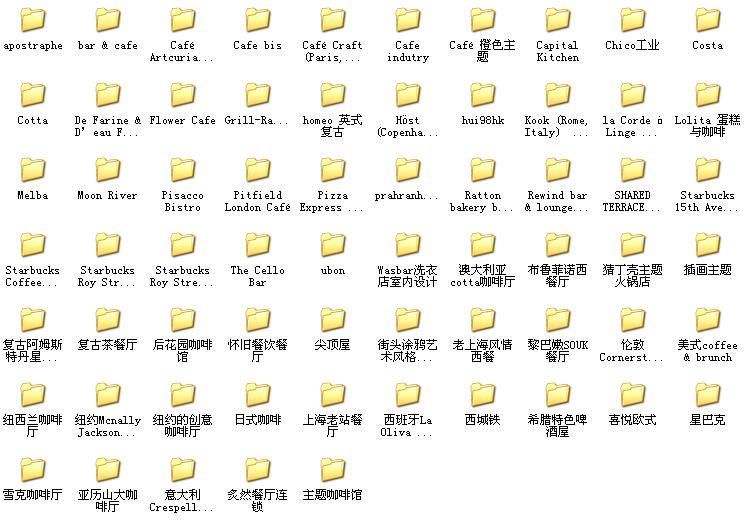This screenshot has height=525, width=750.
Task: Select the apostraphe folder icon
Action: [33, 20]
